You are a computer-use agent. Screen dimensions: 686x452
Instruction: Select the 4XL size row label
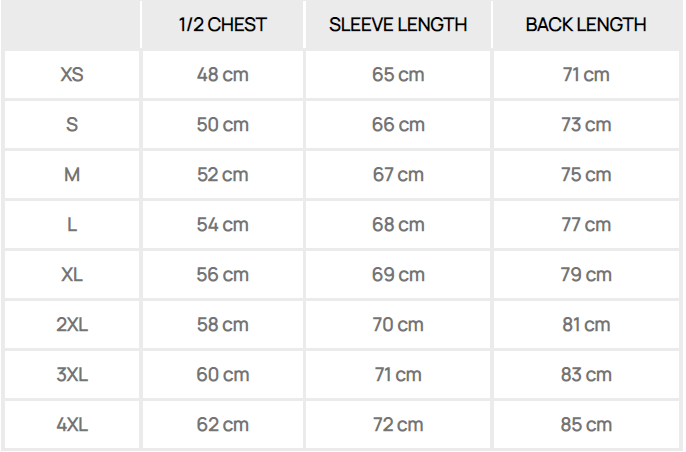click(x=72, y=425)
